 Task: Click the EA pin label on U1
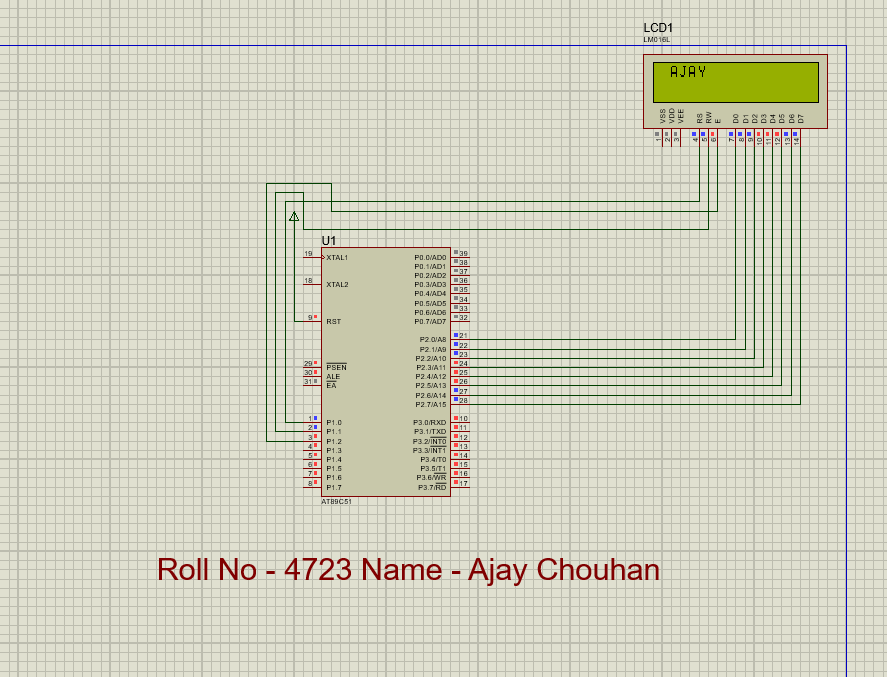(331, 385)
